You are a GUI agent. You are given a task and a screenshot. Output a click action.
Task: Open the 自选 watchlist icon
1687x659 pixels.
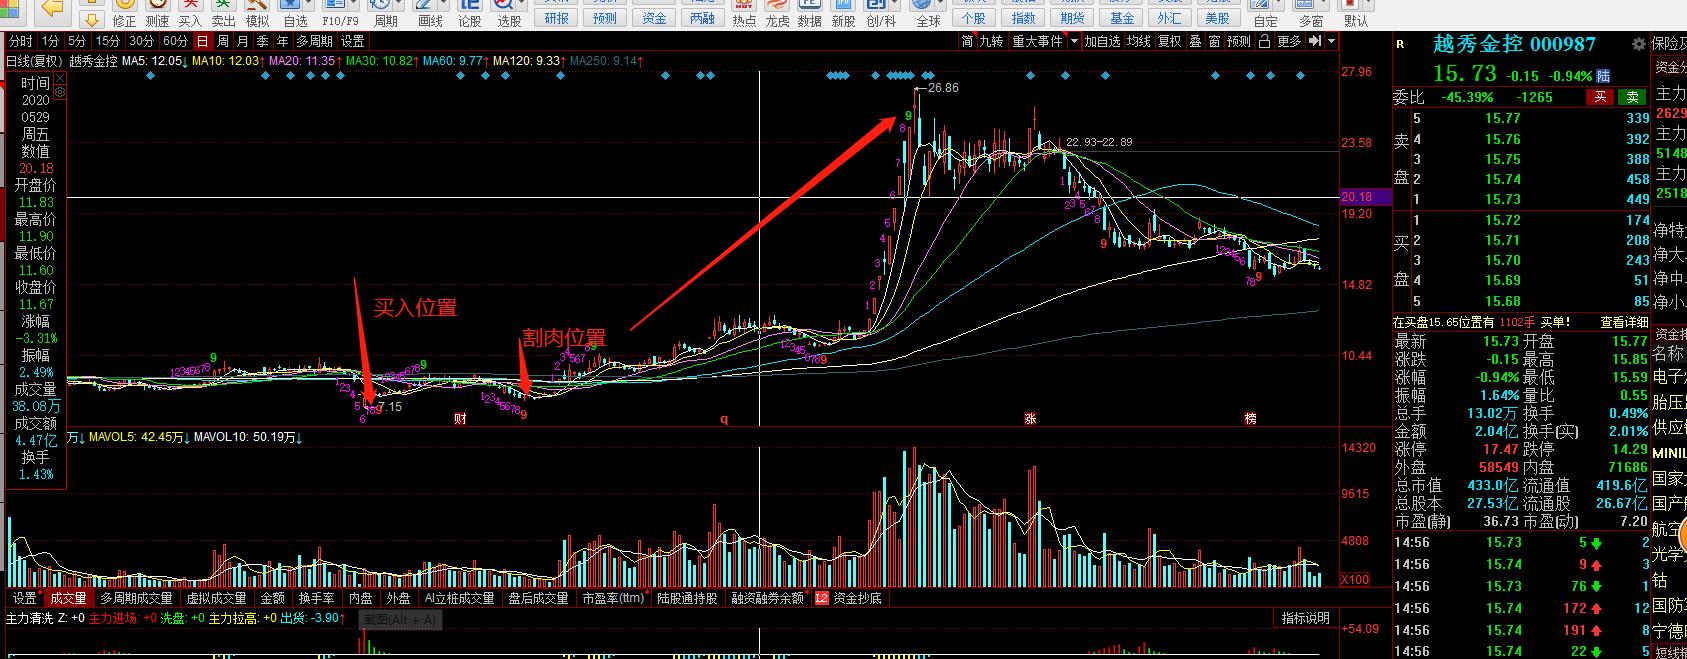click(x=295, y=12)
